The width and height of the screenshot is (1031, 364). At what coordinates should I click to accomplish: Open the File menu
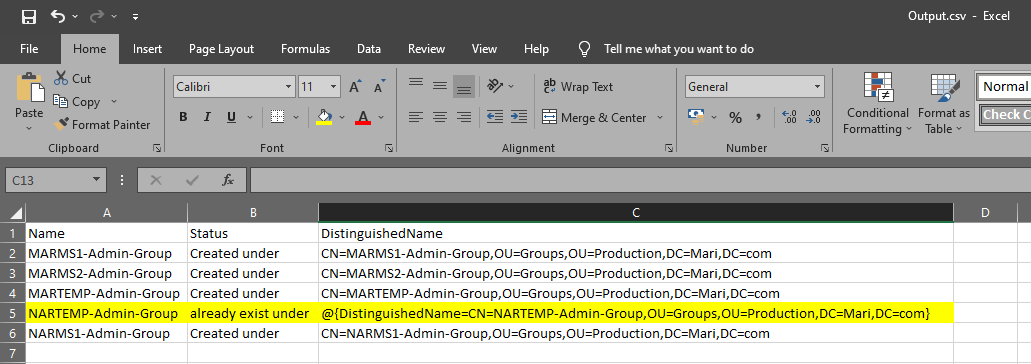(29, 49)
